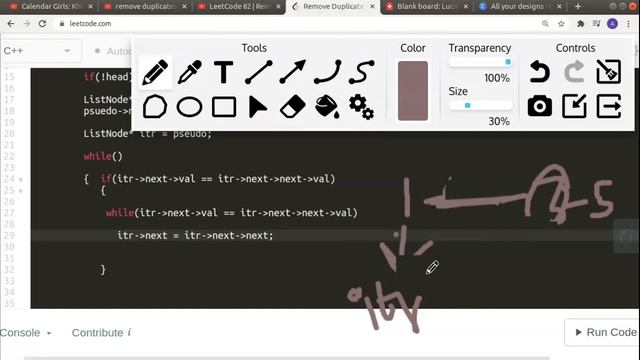Select the Eyedropper color picker tool

pyautogui.click(x=189, y=72)
